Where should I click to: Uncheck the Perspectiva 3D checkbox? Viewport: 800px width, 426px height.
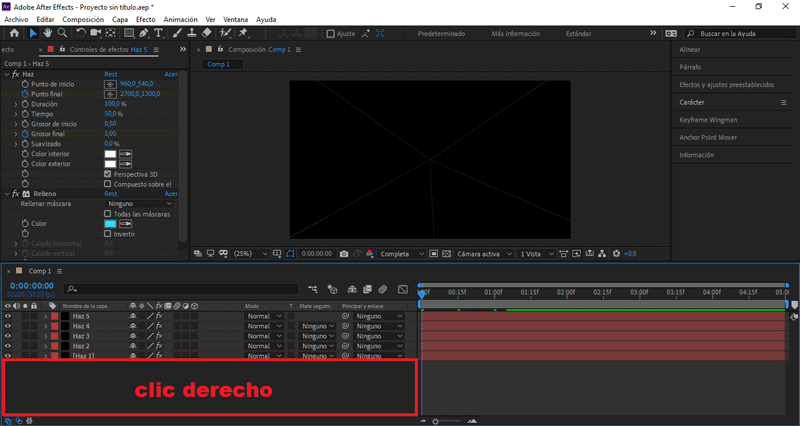pos(108,173)
